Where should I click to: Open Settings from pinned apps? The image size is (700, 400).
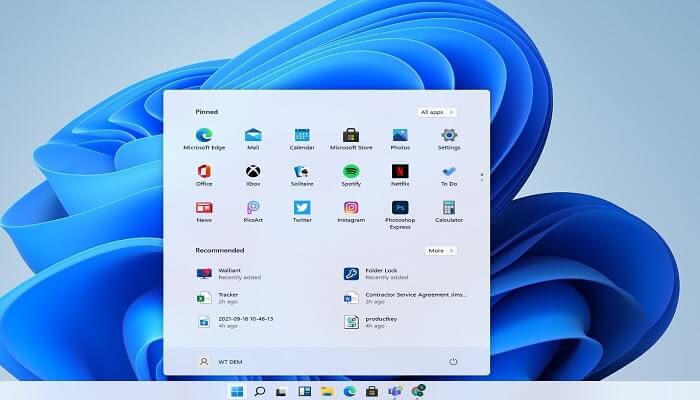tap(449, 135)
